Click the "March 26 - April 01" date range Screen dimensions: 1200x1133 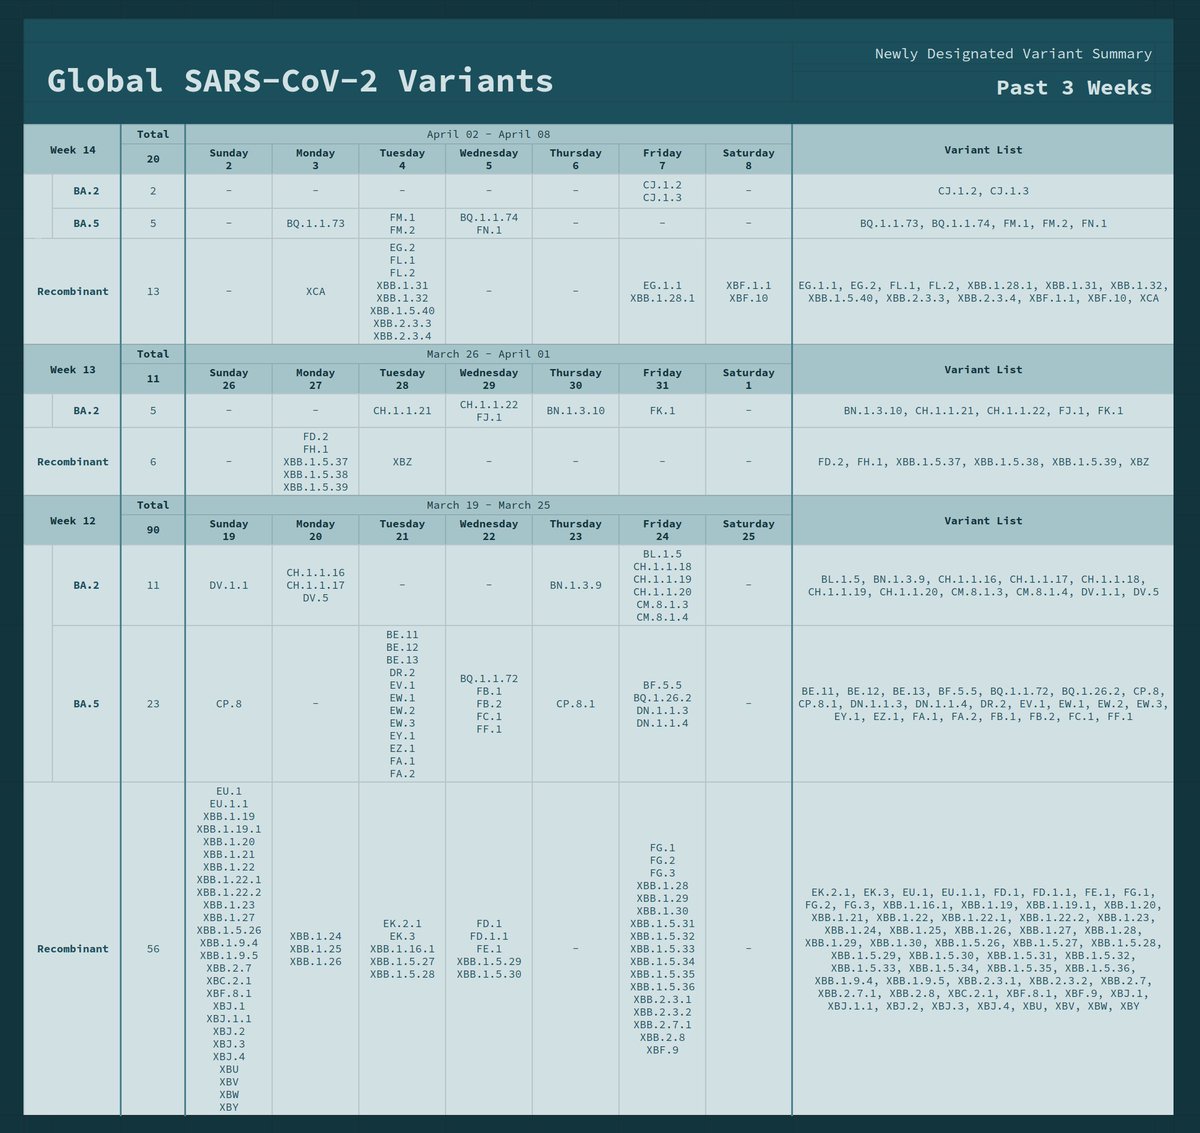(488, 354)
